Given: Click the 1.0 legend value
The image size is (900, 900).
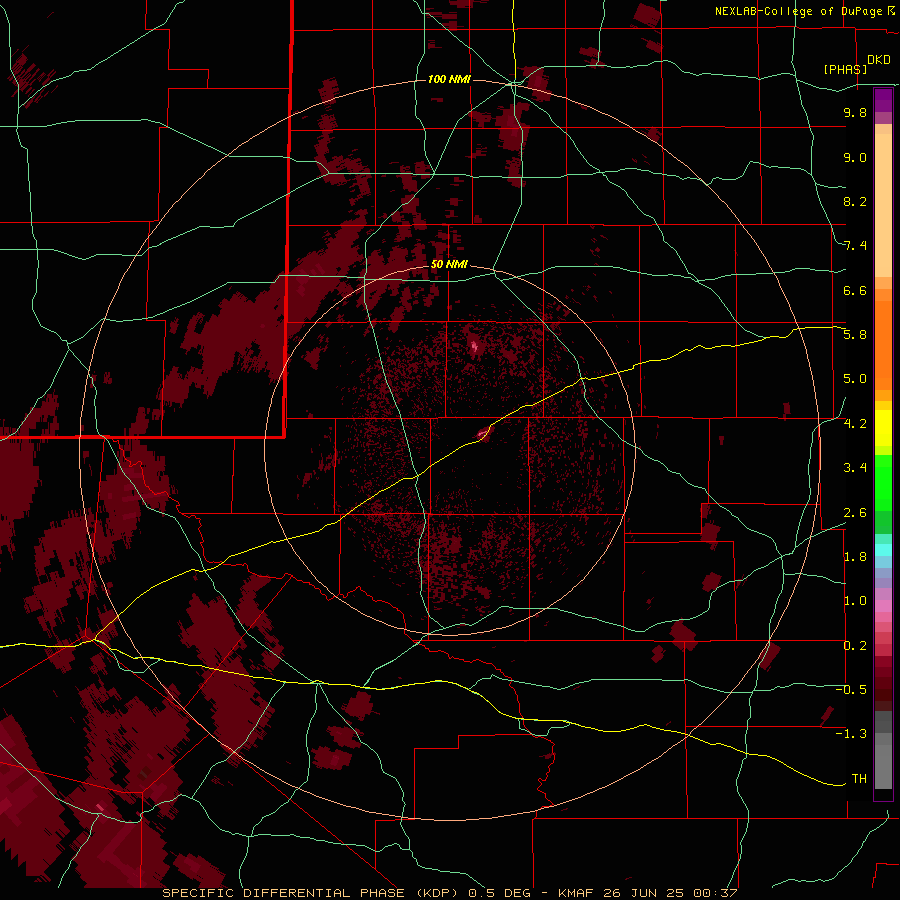Looking at the screenshot, I should point(855,601).
